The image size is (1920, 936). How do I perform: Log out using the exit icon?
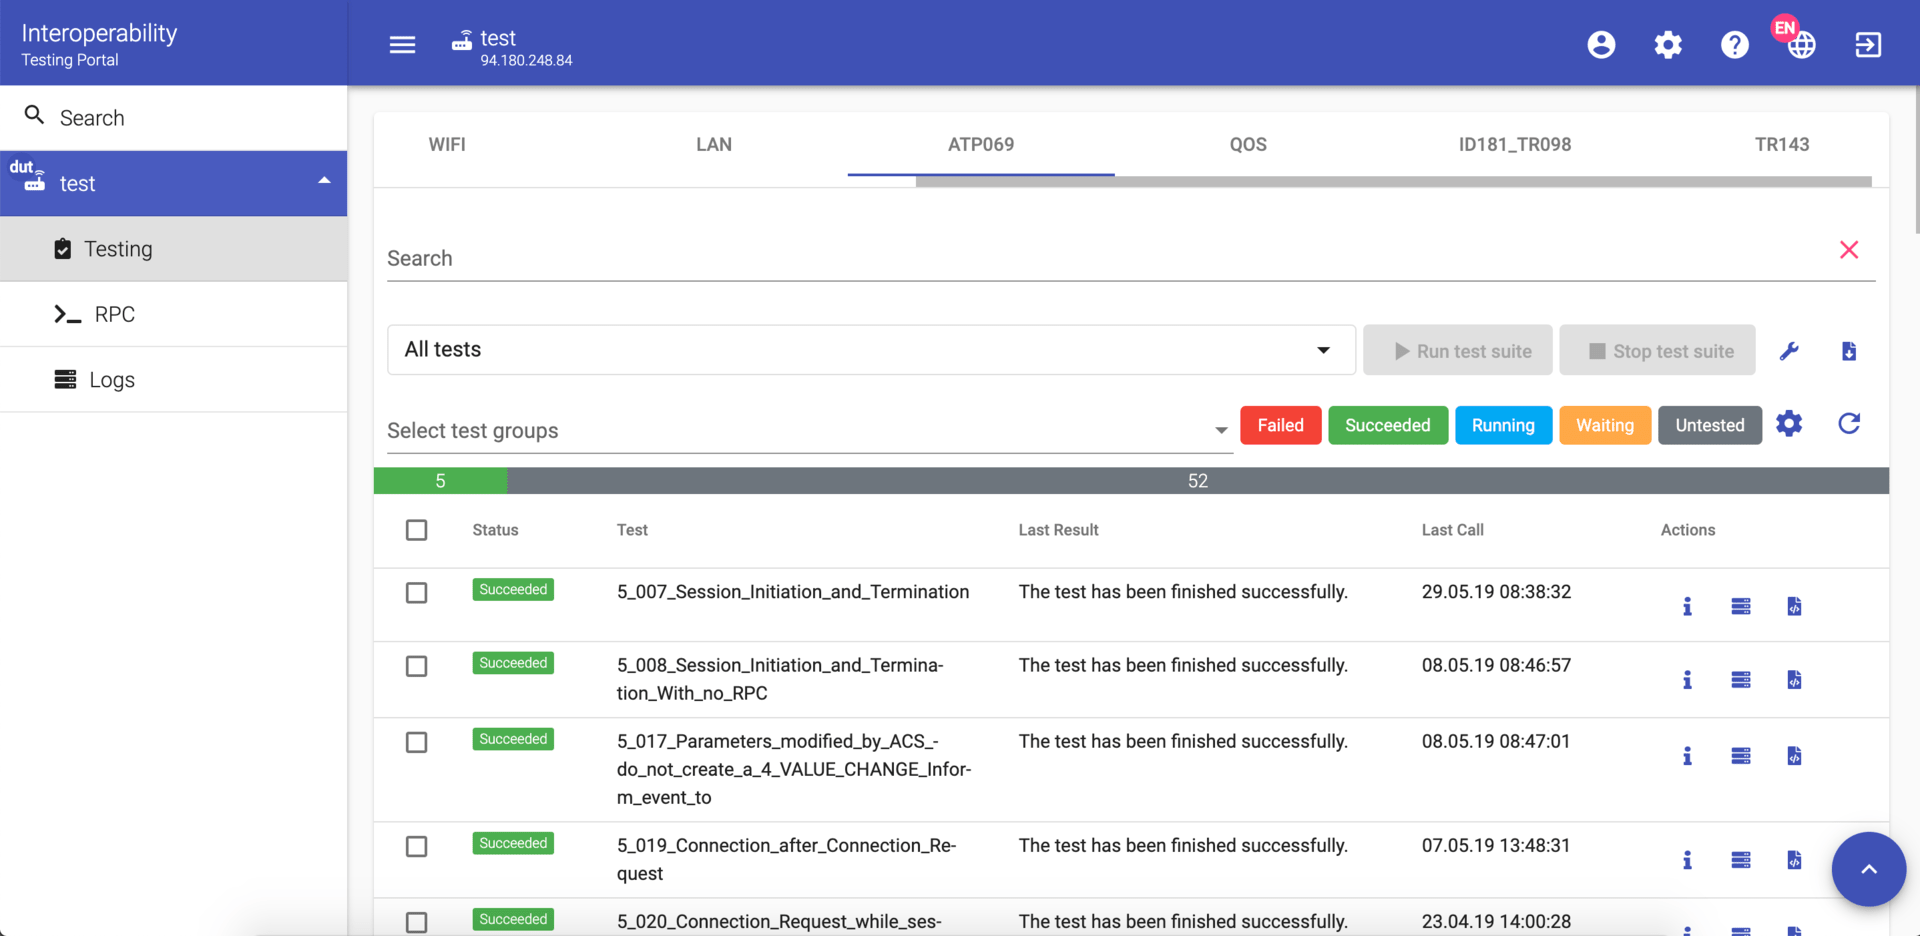(x=1868, y=45)
